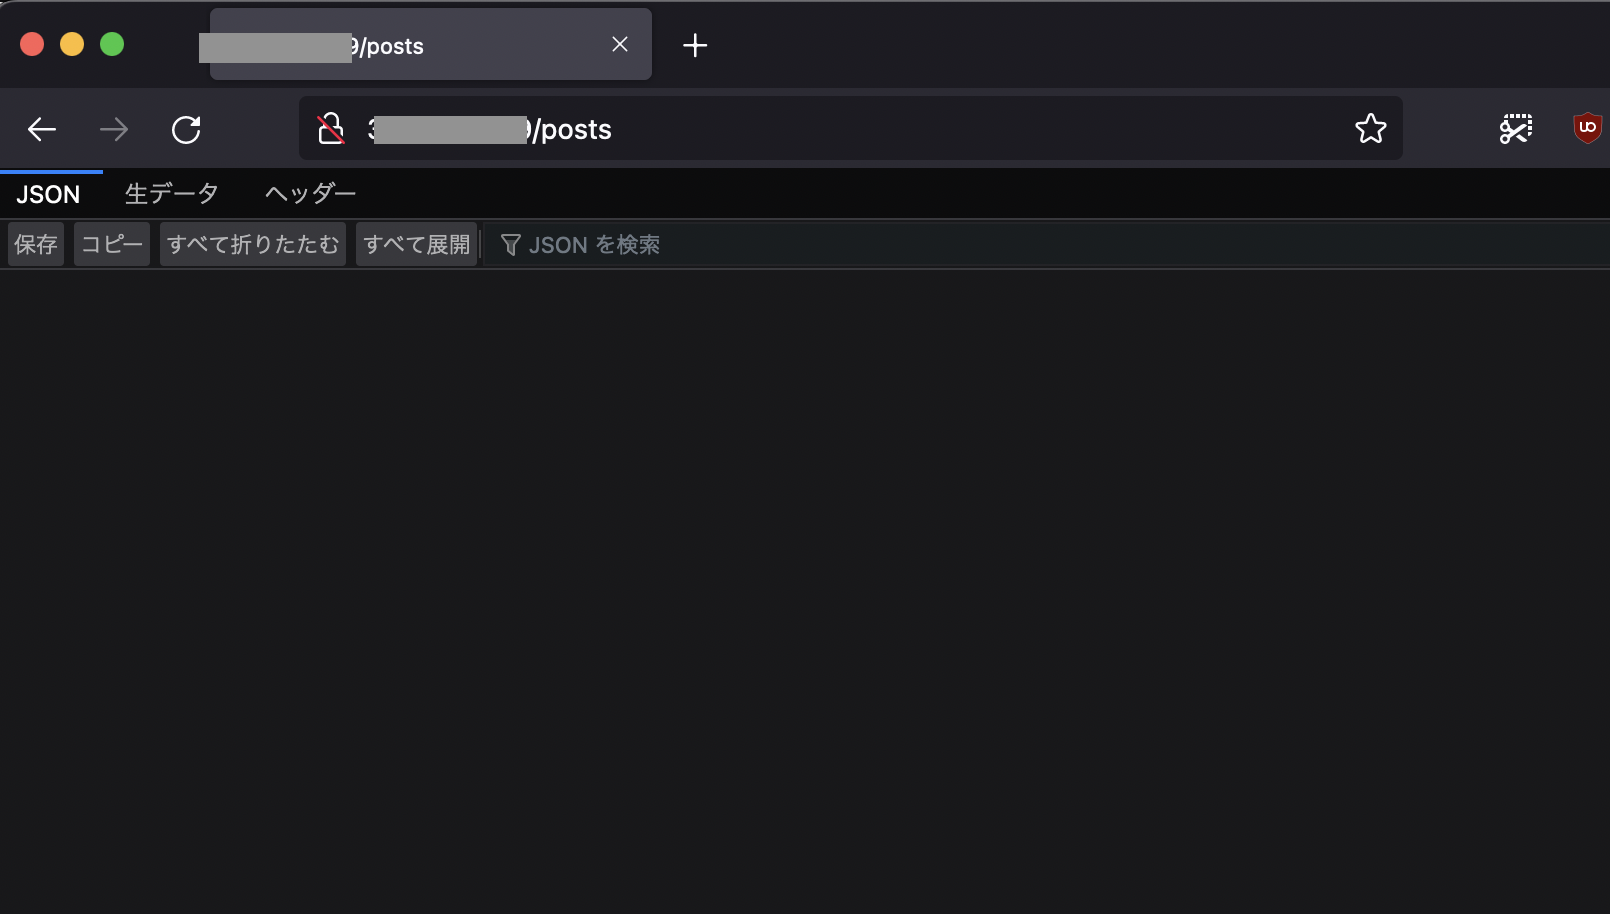Viewport: 1610px width, 914px height.
Task: Click the forward navigation arrow
Action: [114, 129]
